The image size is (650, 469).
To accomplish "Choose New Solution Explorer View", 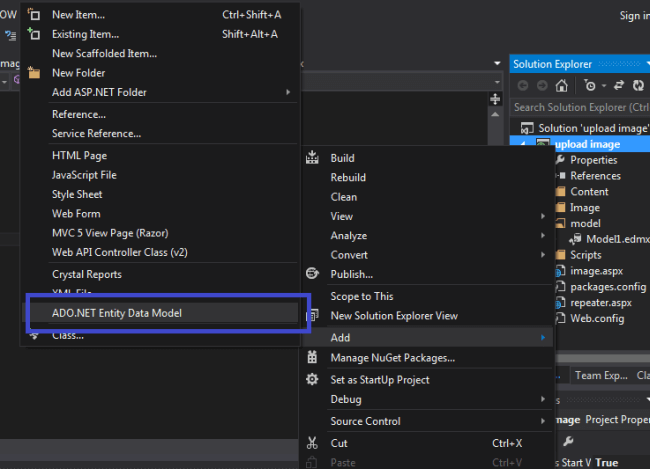I will click(394, 316).
